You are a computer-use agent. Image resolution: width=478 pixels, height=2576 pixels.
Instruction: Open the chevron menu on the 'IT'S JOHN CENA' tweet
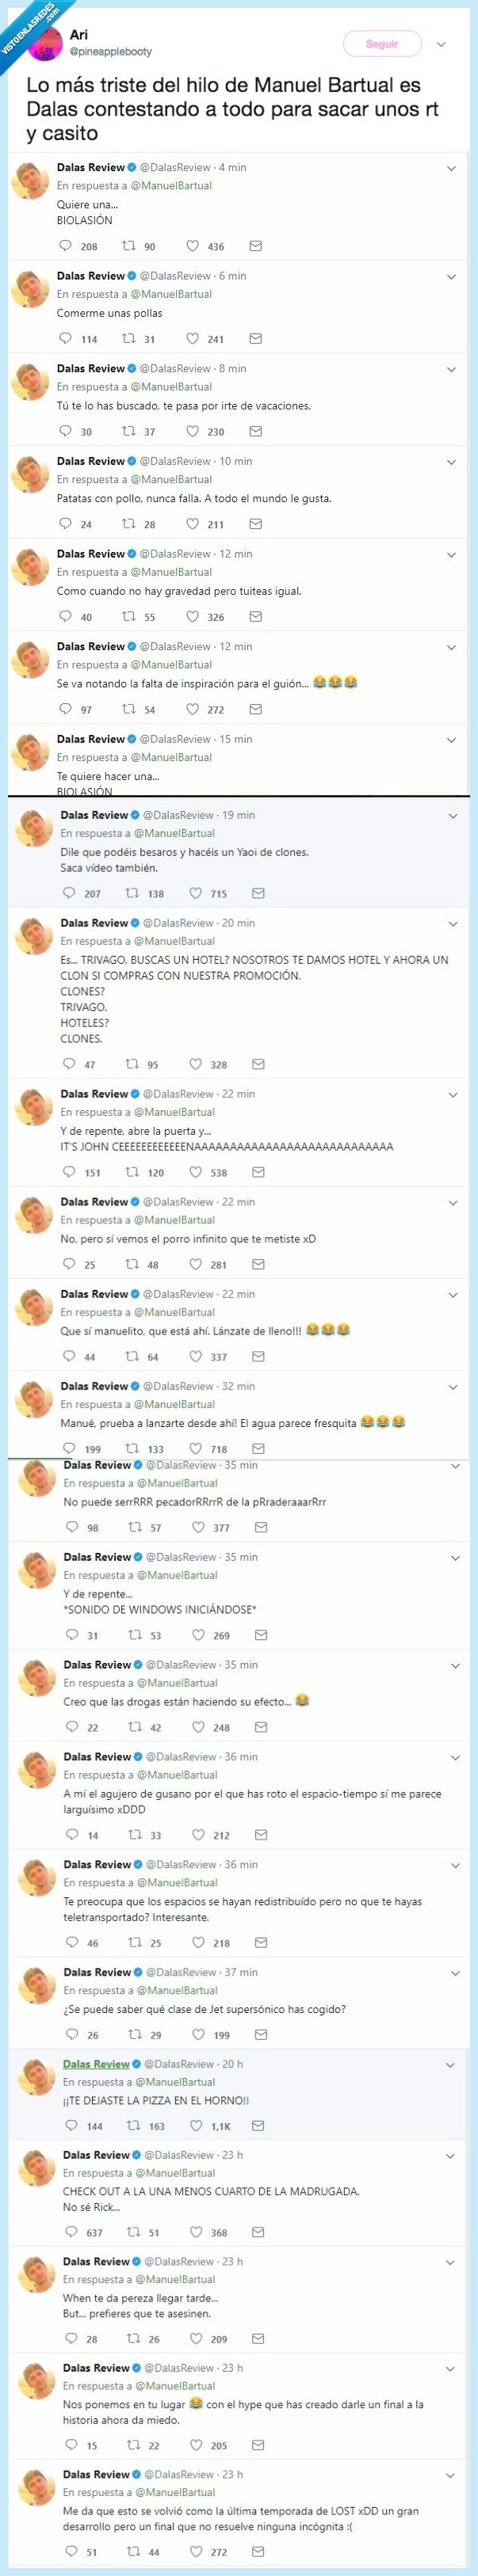[x=453, y=1095]
